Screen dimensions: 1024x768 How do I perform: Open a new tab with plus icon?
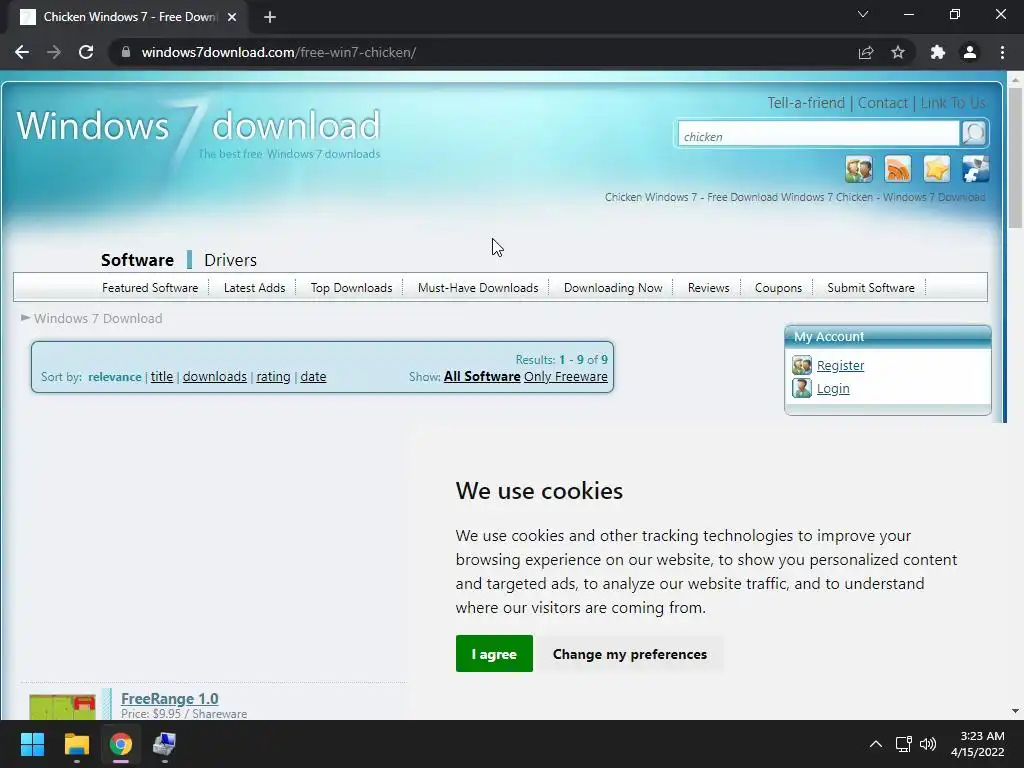coord(270,17)
